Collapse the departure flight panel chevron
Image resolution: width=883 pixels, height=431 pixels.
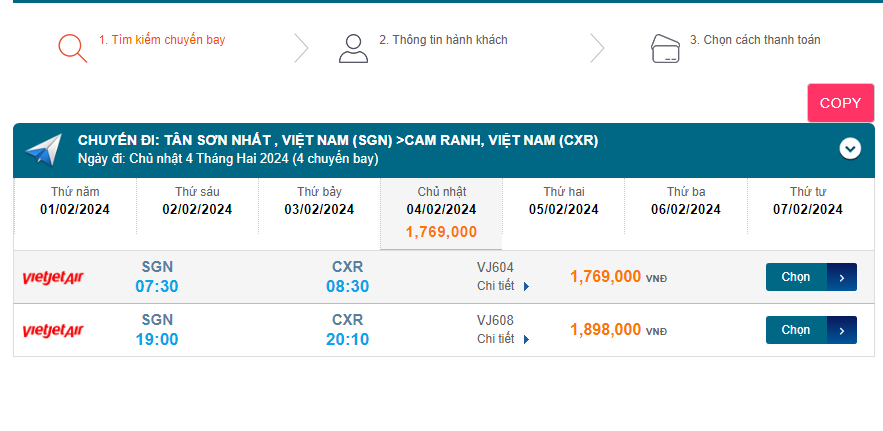point(850,149)
